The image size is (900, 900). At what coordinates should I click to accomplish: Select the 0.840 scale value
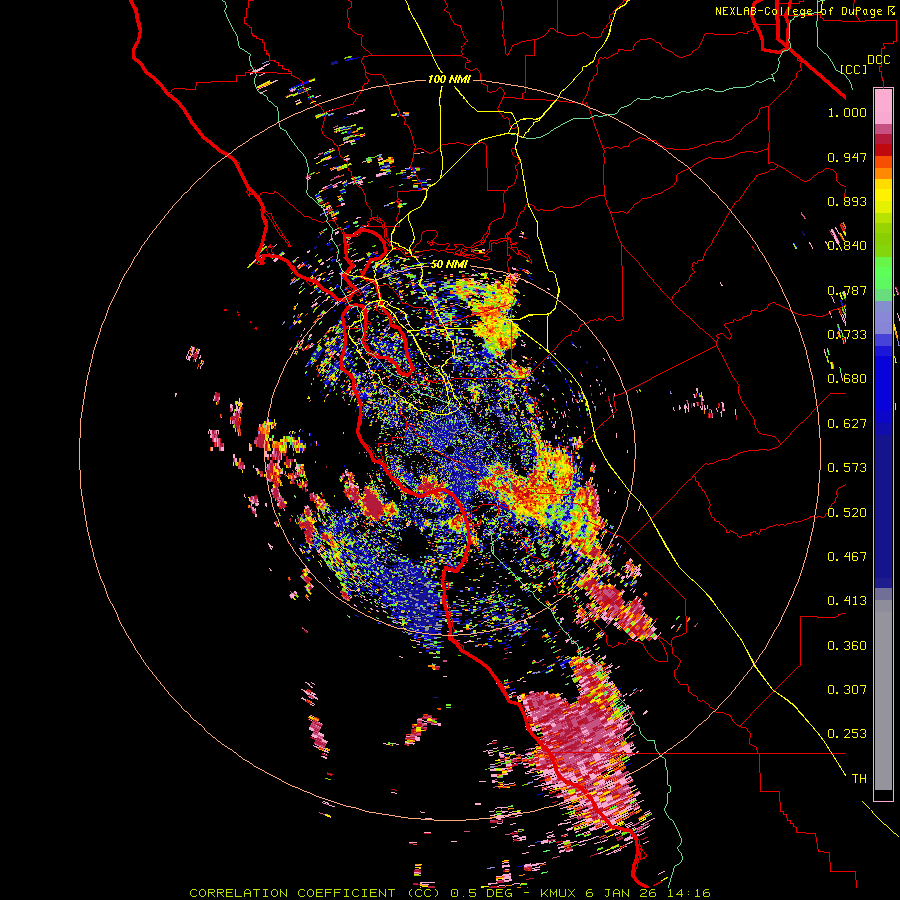click(847, 246)
